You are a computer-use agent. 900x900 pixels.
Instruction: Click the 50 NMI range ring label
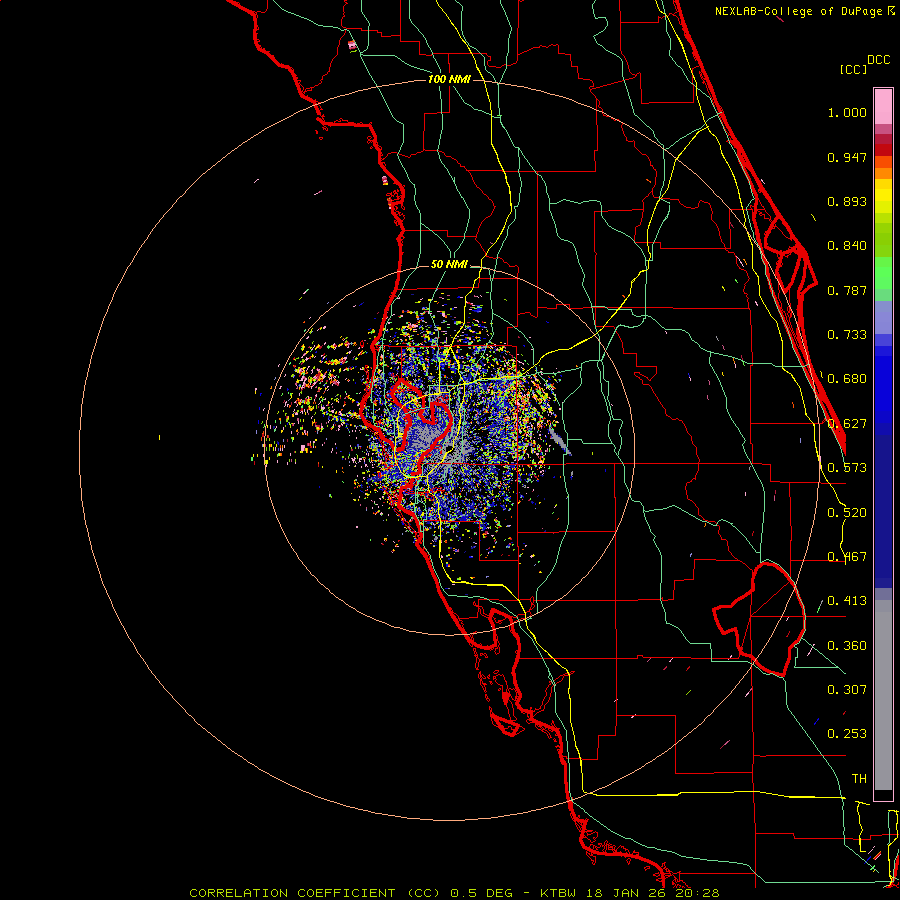pos(449,264)
